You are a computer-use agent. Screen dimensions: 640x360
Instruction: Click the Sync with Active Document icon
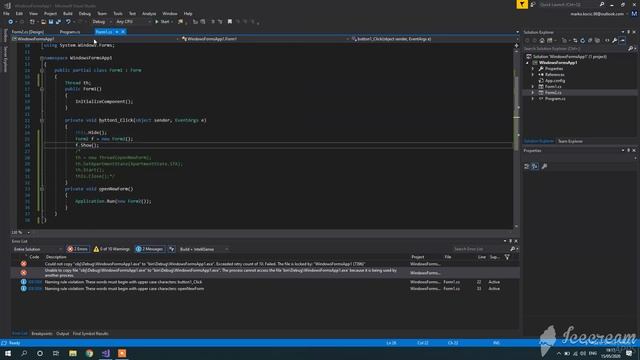pyautogui.click(x=575, y=40)
